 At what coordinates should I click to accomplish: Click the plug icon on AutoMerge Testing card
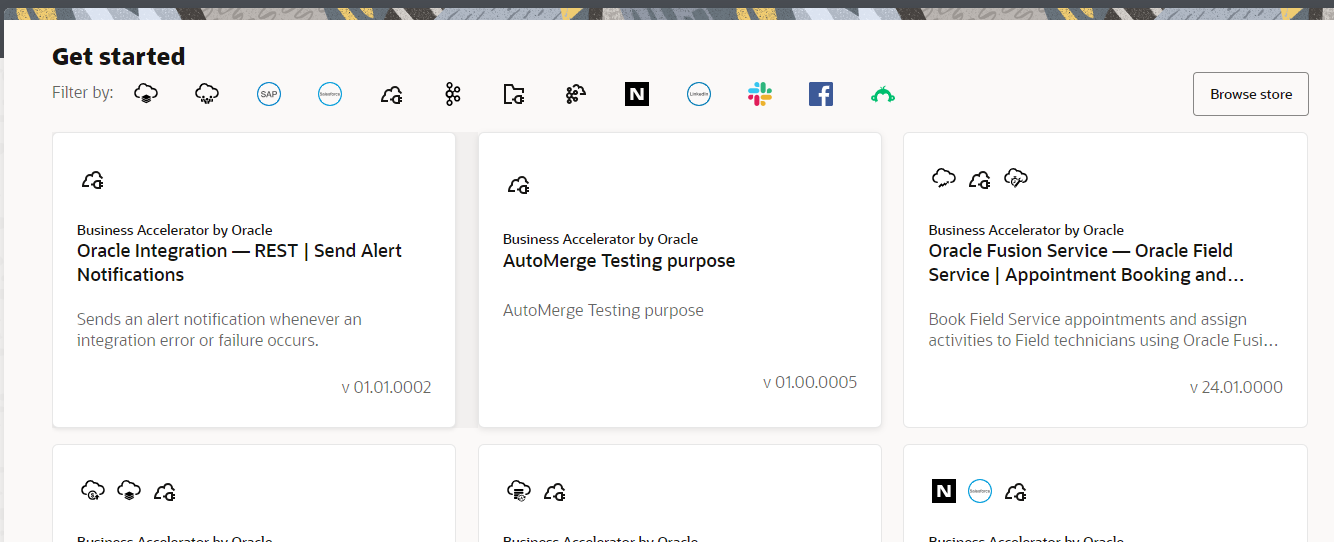coord(518,184)
